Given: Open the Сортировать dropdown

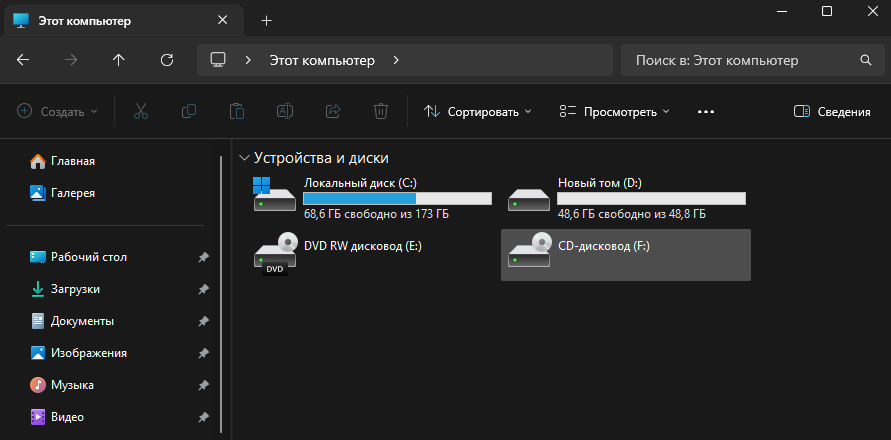Looking at the screenshot, I should (x=478, y=111).
